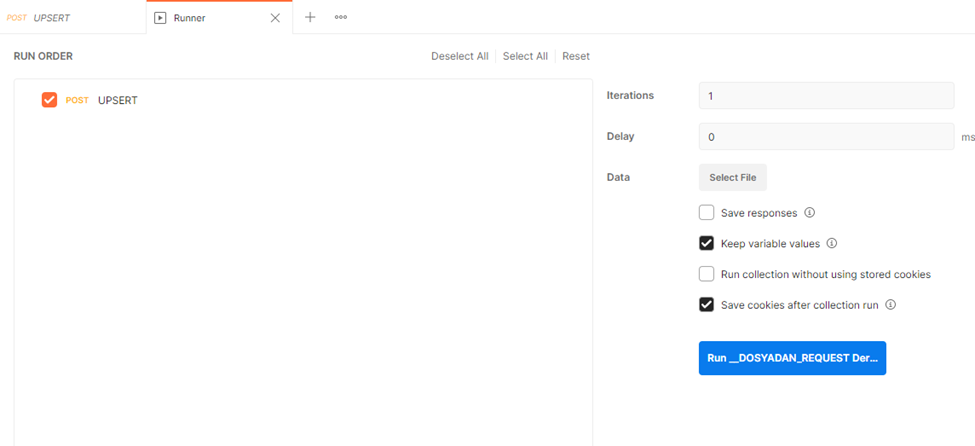Uncheck Save cookies after collection run

[706, 305]
